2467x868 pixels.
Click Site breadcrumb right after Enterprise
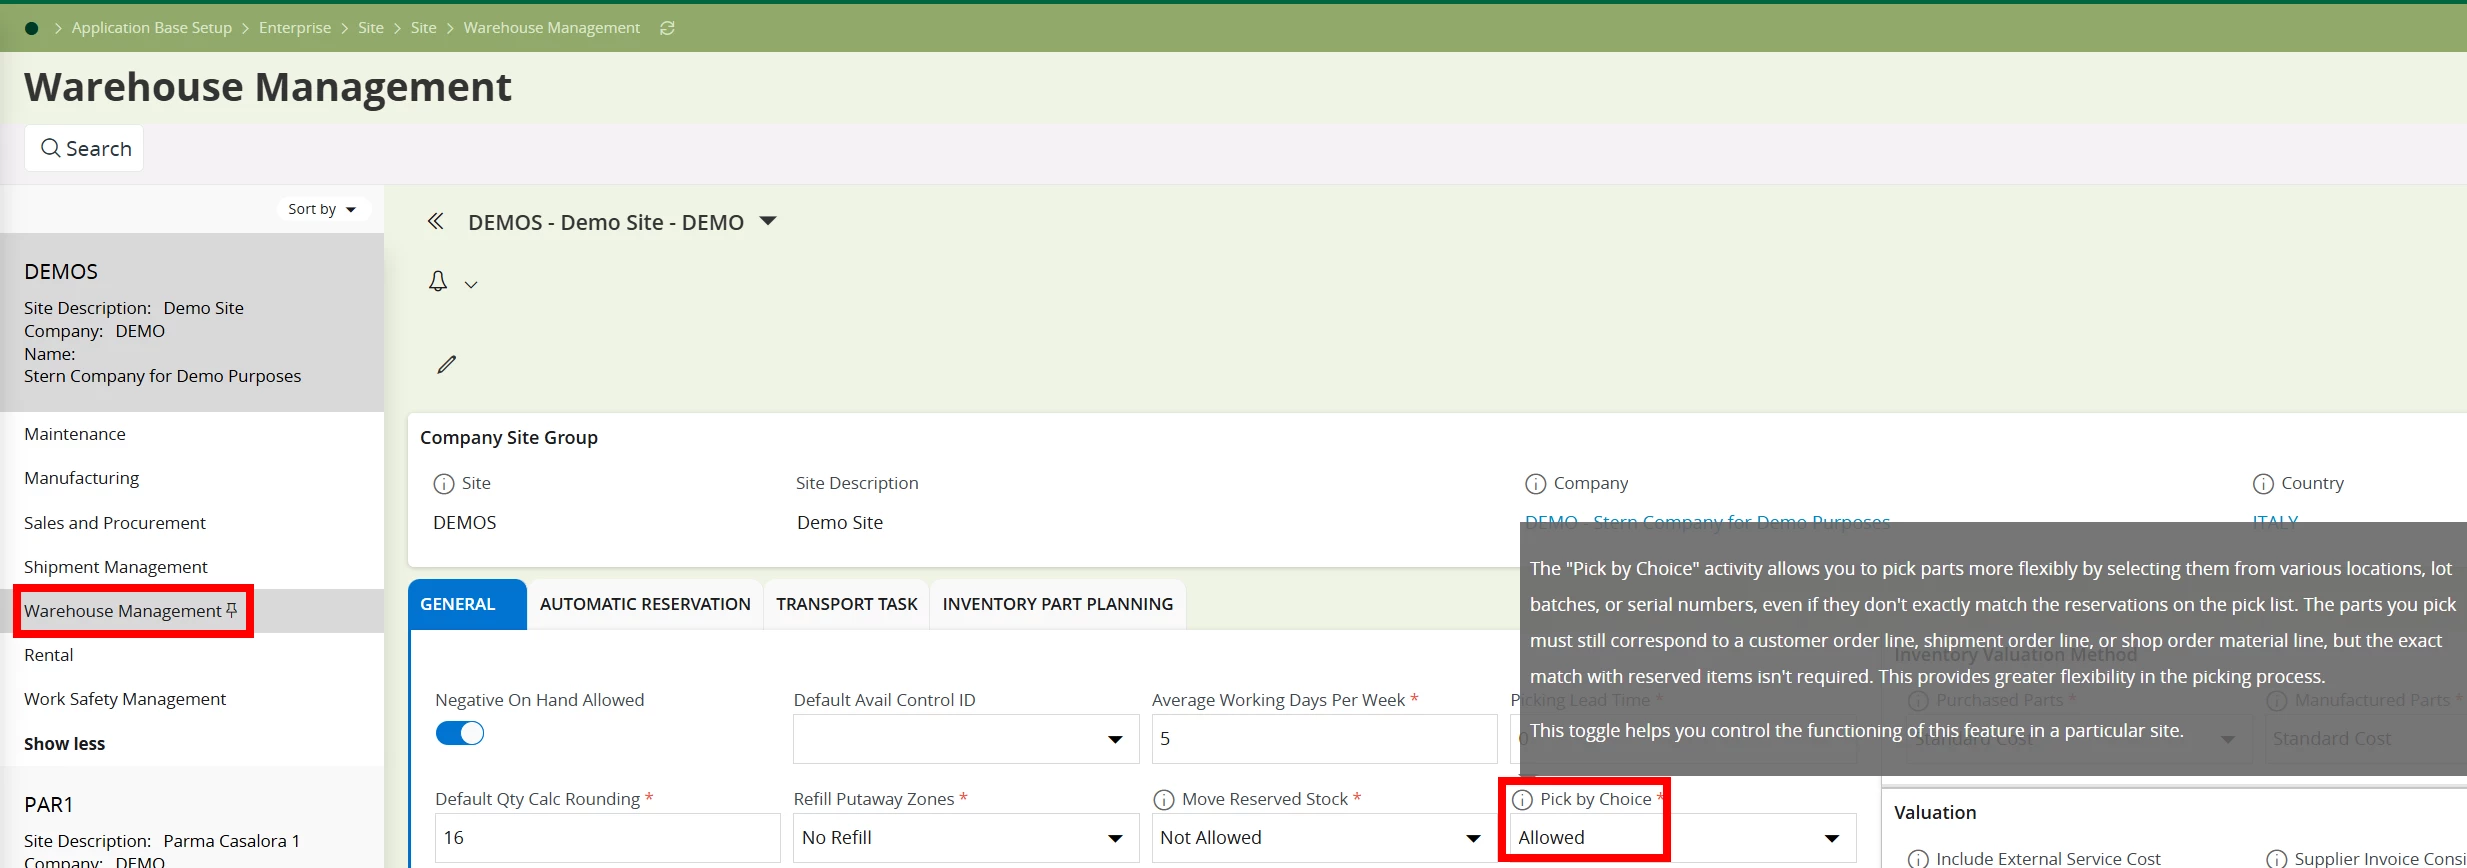coord(371,28)
